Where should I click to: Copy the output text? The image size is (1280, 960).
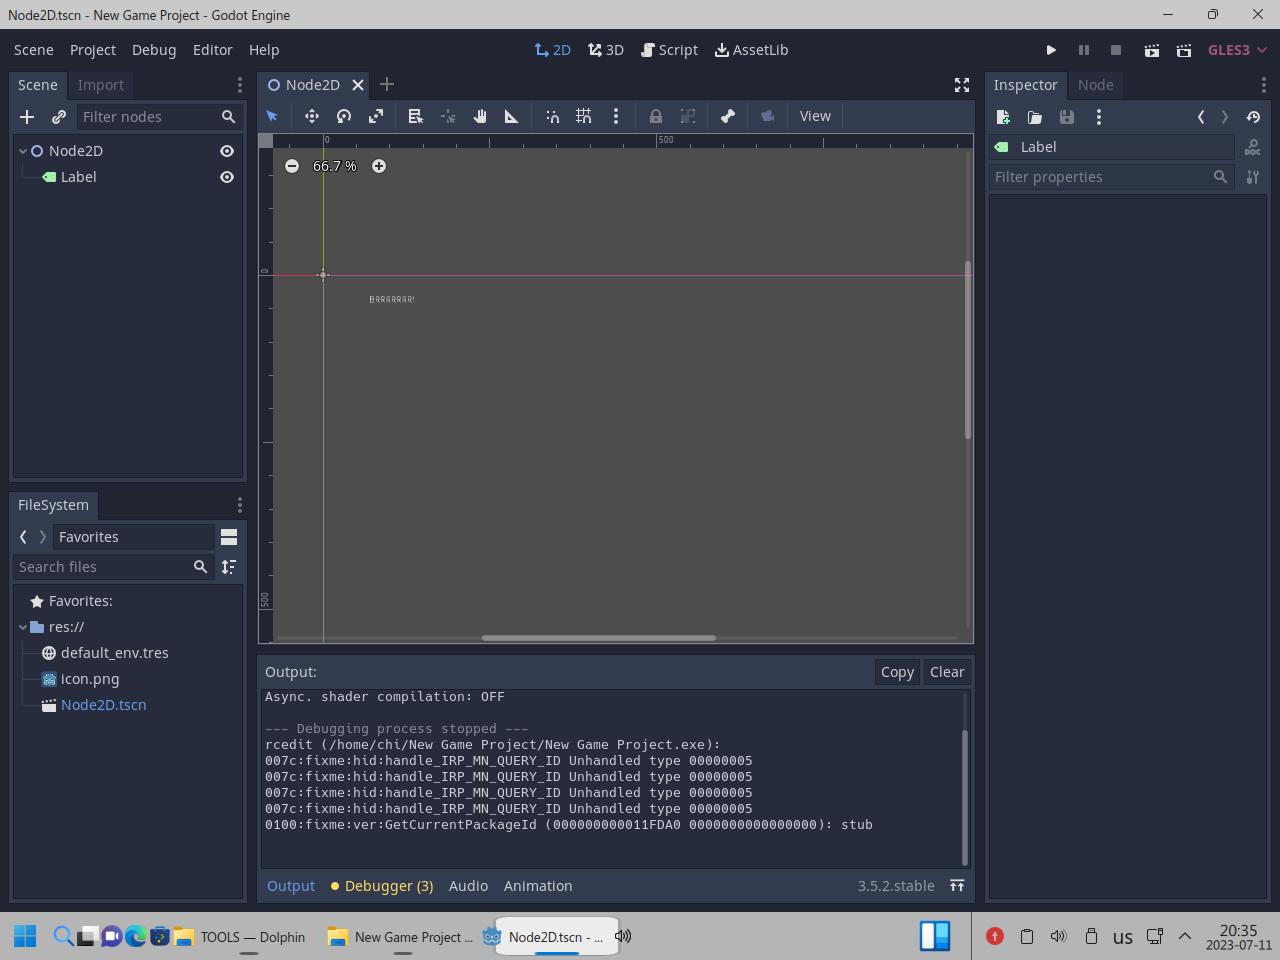tap(897, 672)
